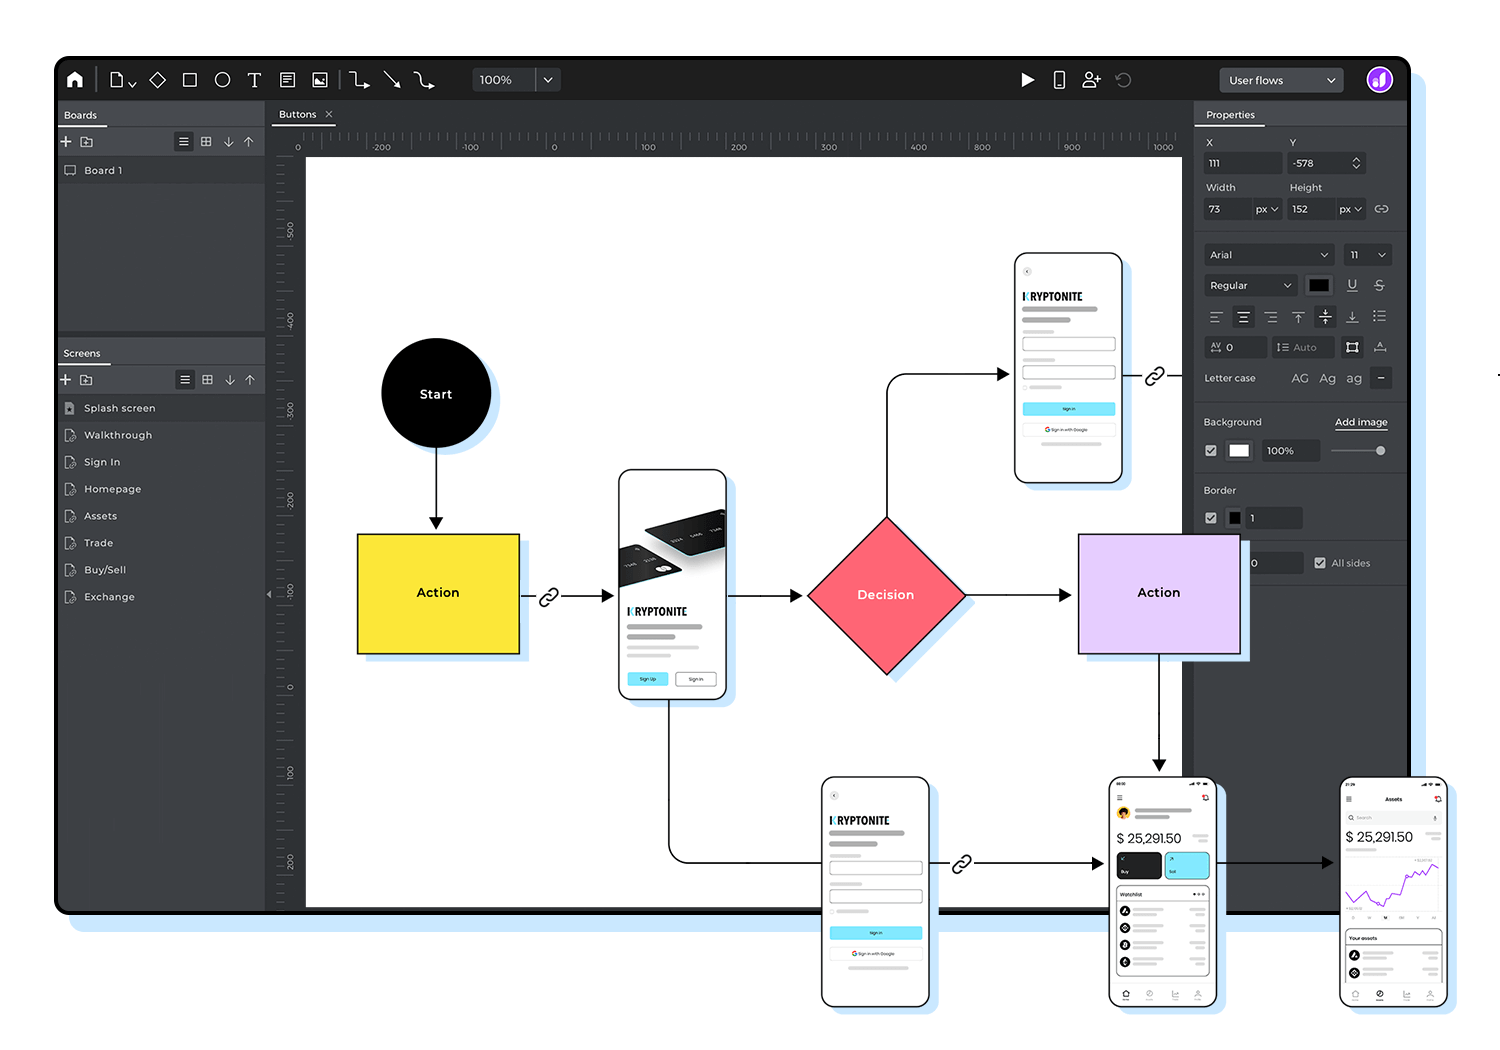This screenshot has width=1500, height=1050.
Task: Select the Homepage screen in the list
Action: (x=112, y=489)
